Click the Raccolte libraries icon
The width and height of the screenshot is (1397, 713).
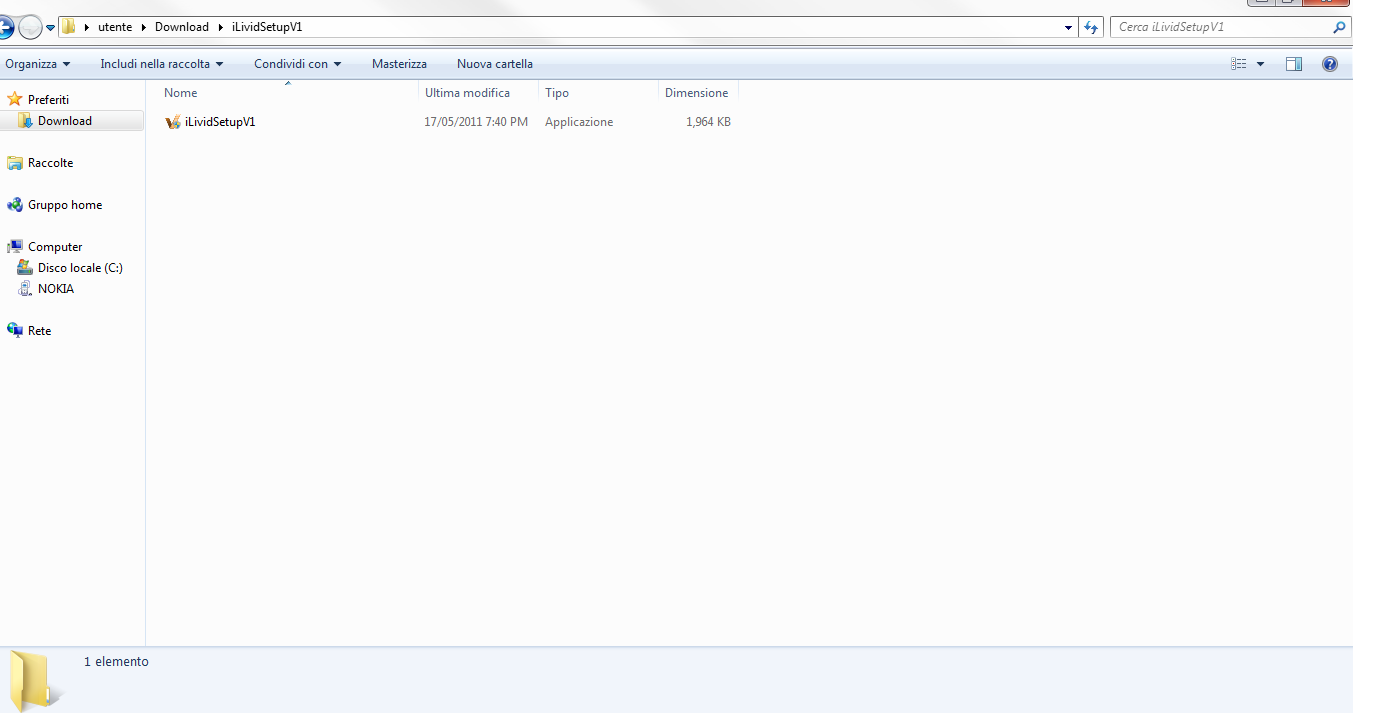(15, 163)
